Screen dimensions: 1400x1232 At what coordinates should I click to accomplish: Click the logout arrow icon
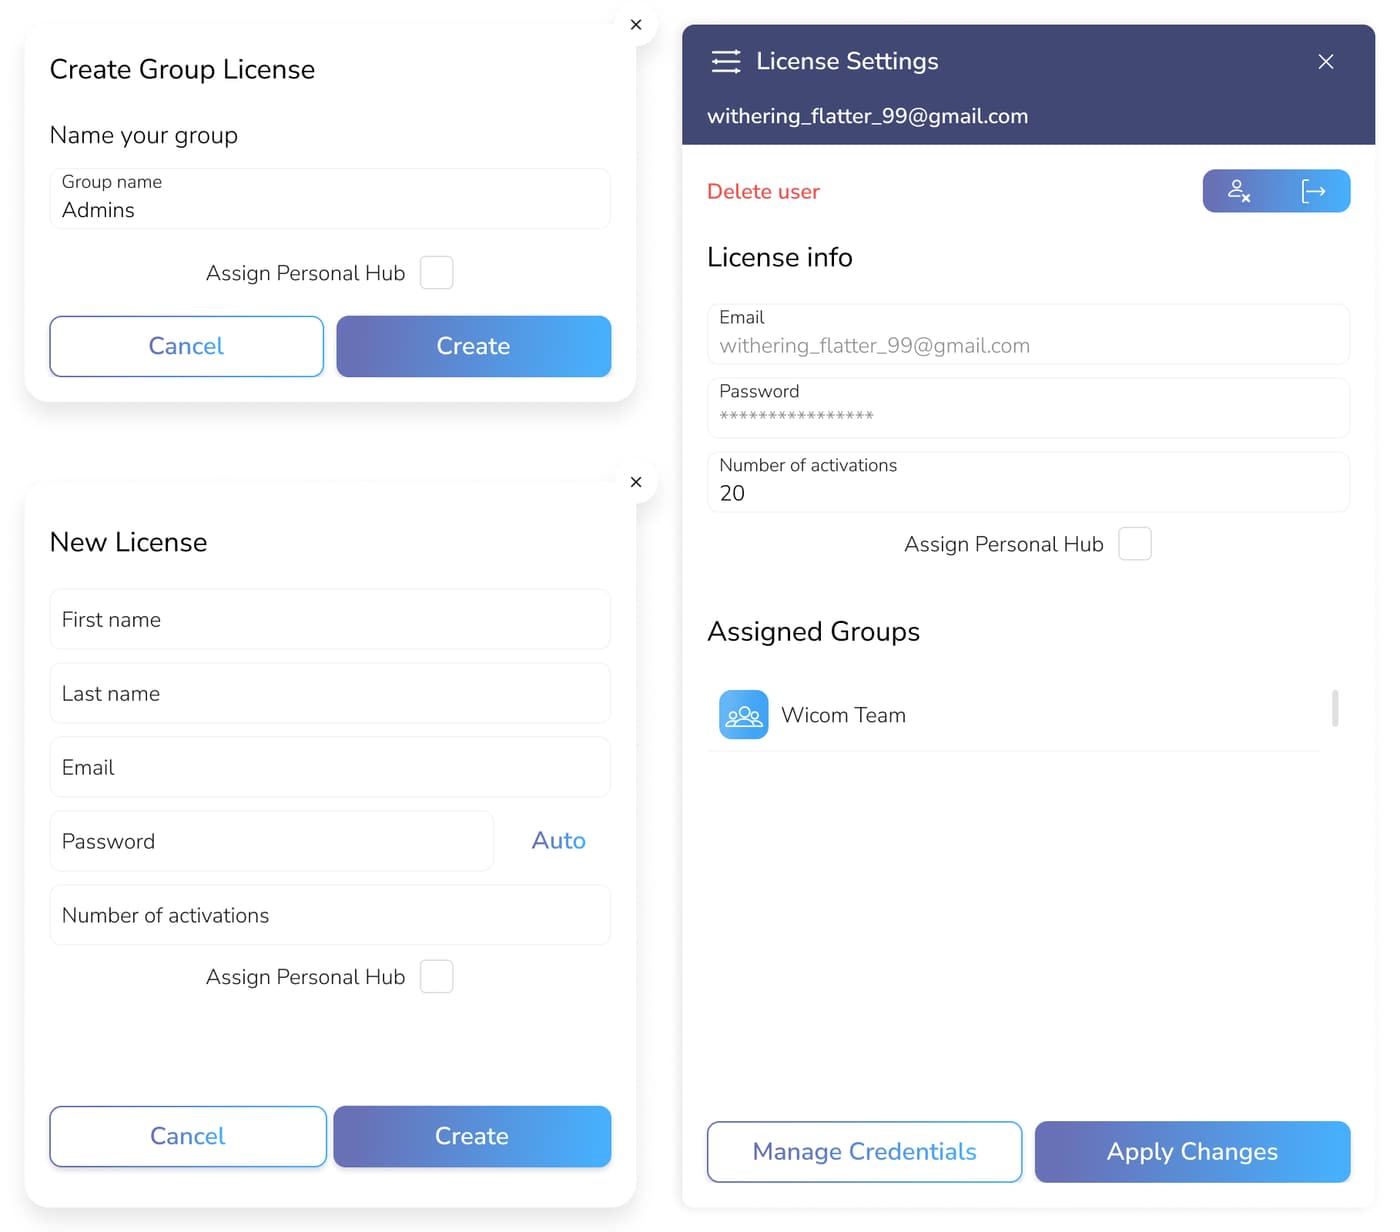(1313, 191)
